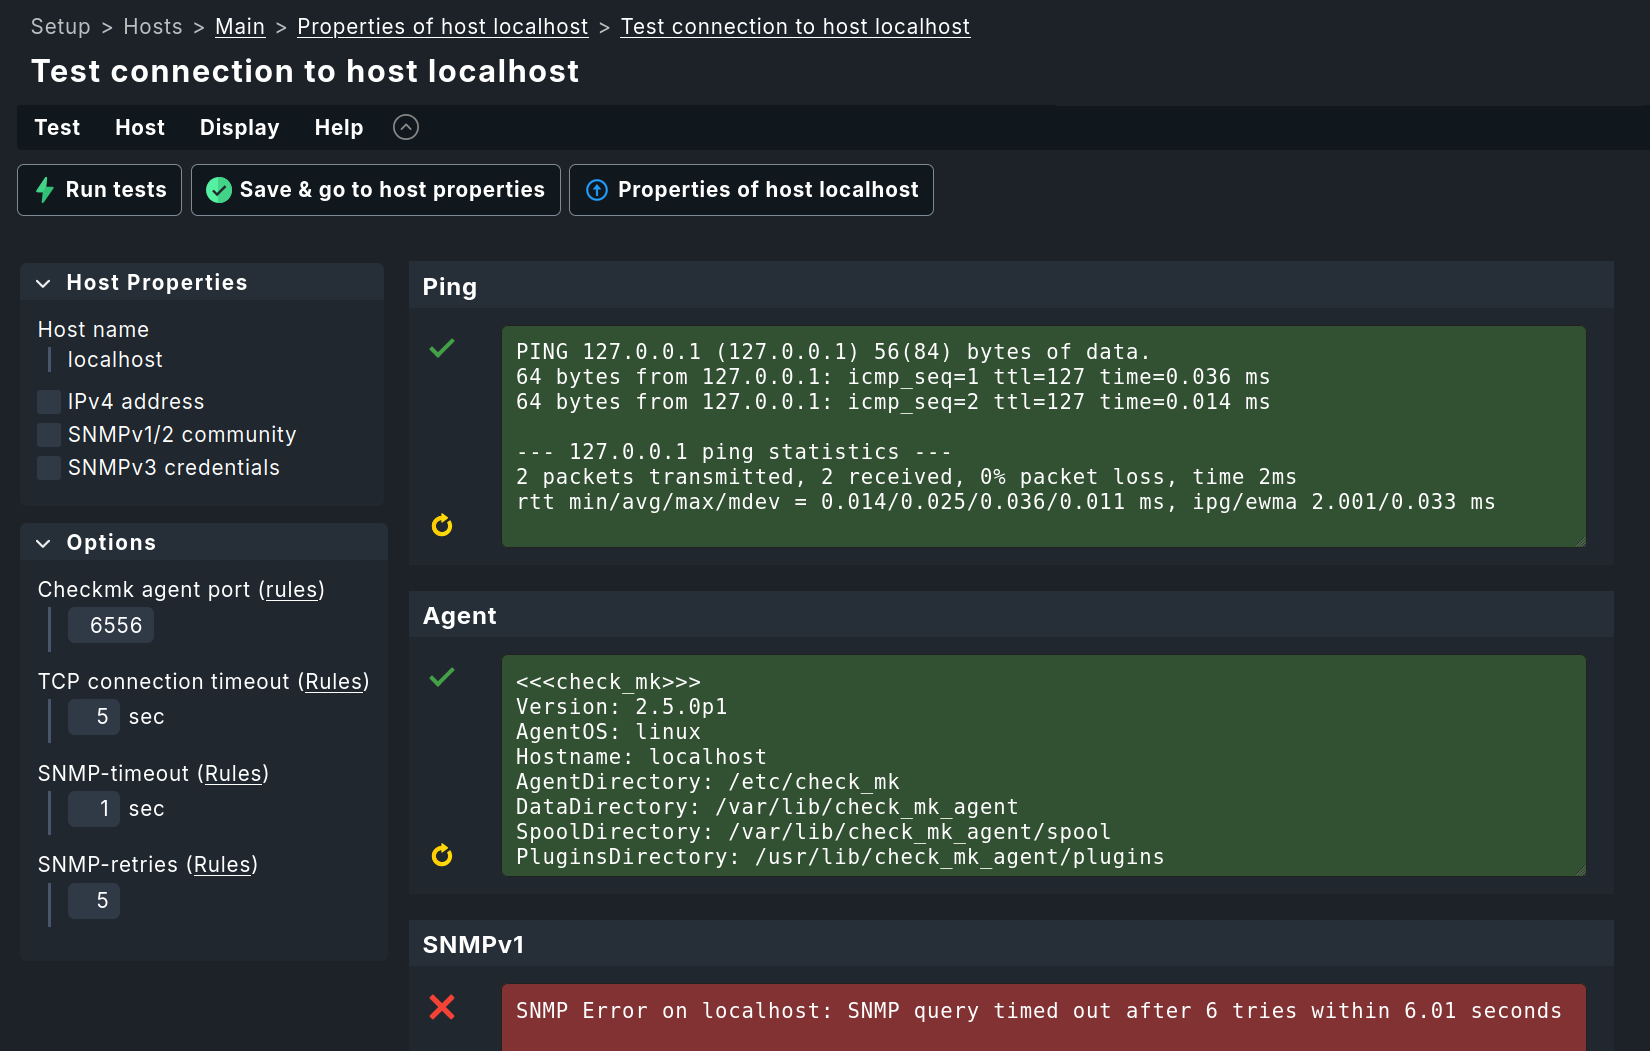The height and width of the screenshot is (1051, 1650).
Task: Open the Display menu
Action: point(239,127)
